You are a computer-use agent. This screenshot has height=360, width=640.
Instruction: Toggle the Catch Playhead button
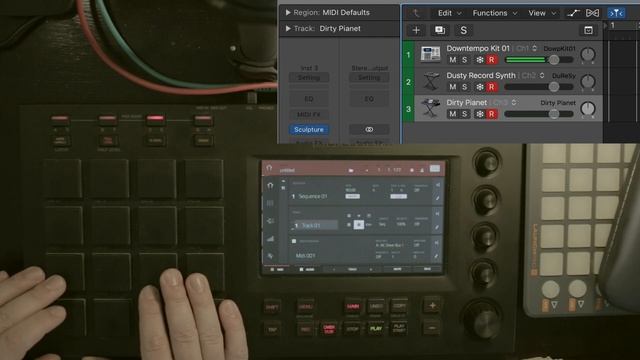pyautogui.click(x=616, y=13)
